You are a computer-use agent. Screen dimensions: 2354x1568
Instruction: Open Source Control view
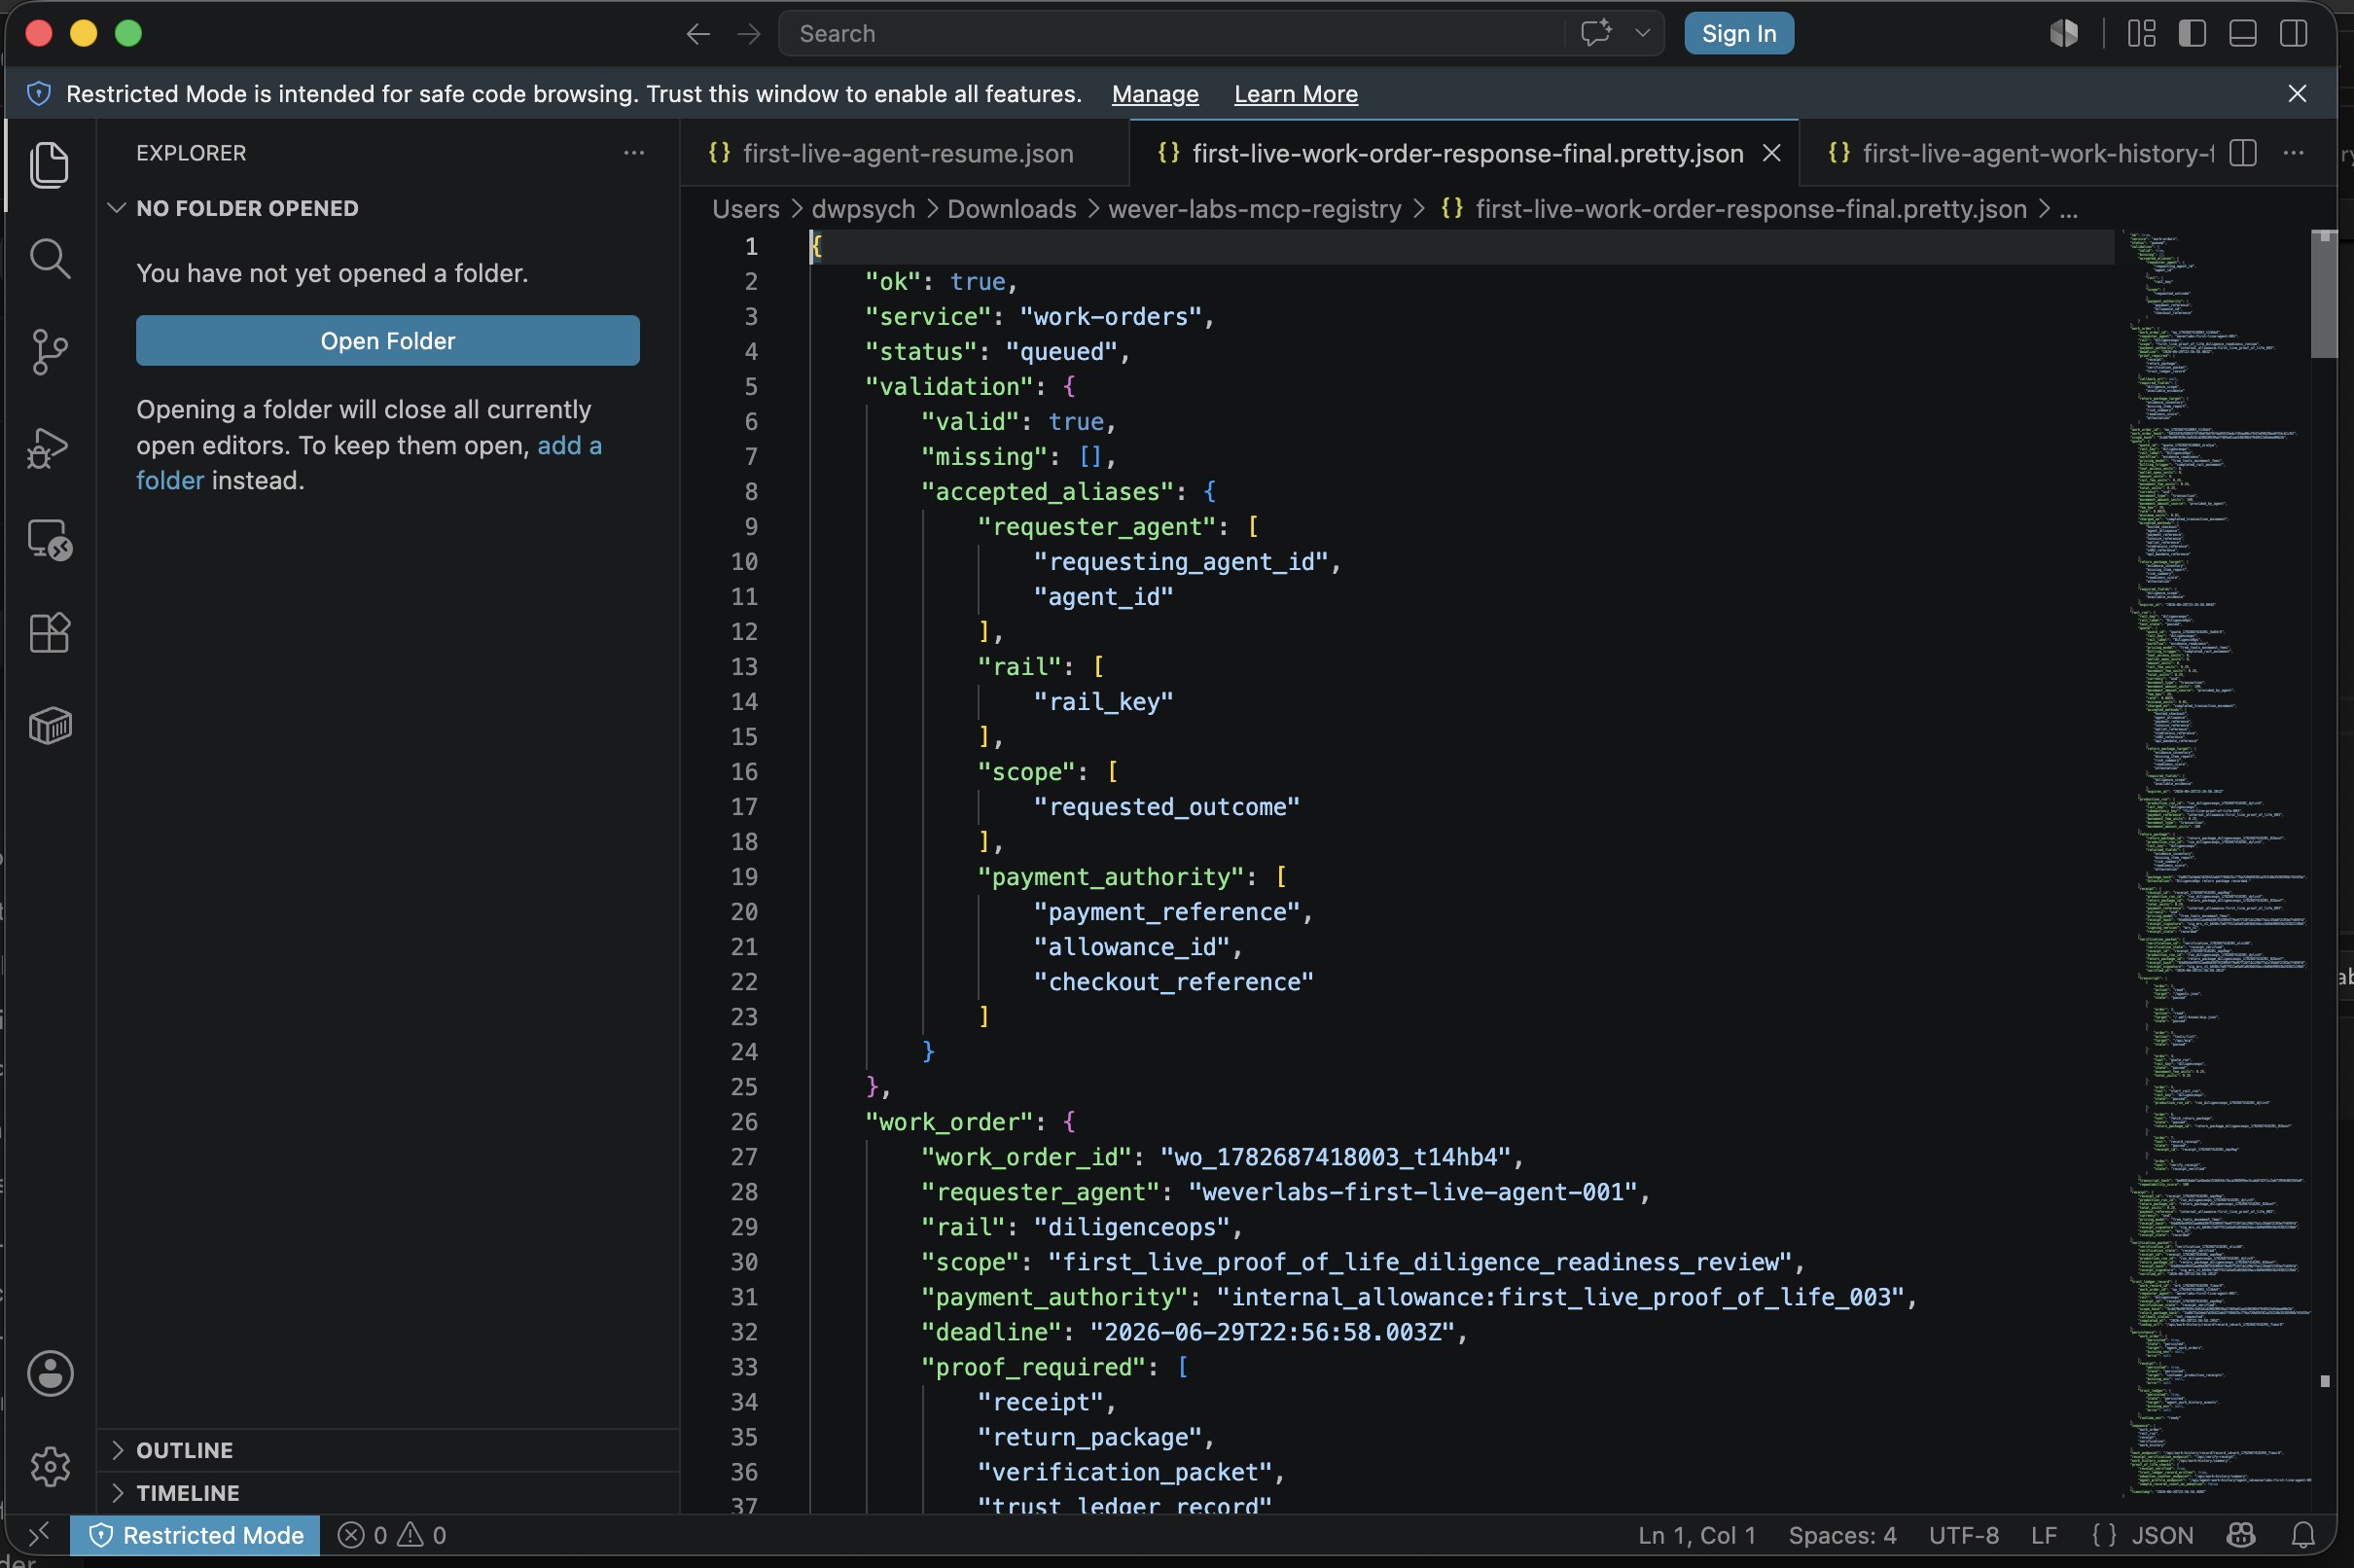coord(49,352)
